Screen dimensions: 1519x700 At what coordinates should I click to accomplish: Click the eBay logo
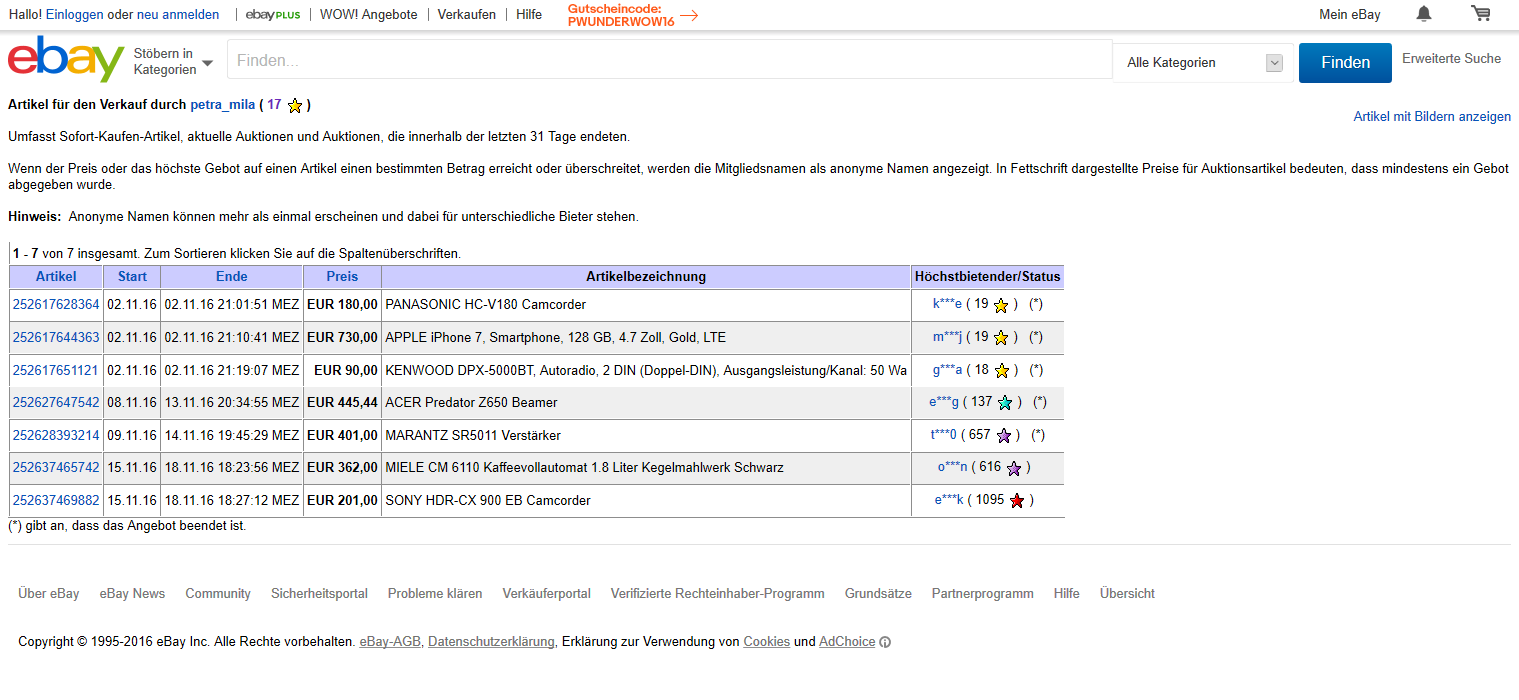[x=66, y=60]
